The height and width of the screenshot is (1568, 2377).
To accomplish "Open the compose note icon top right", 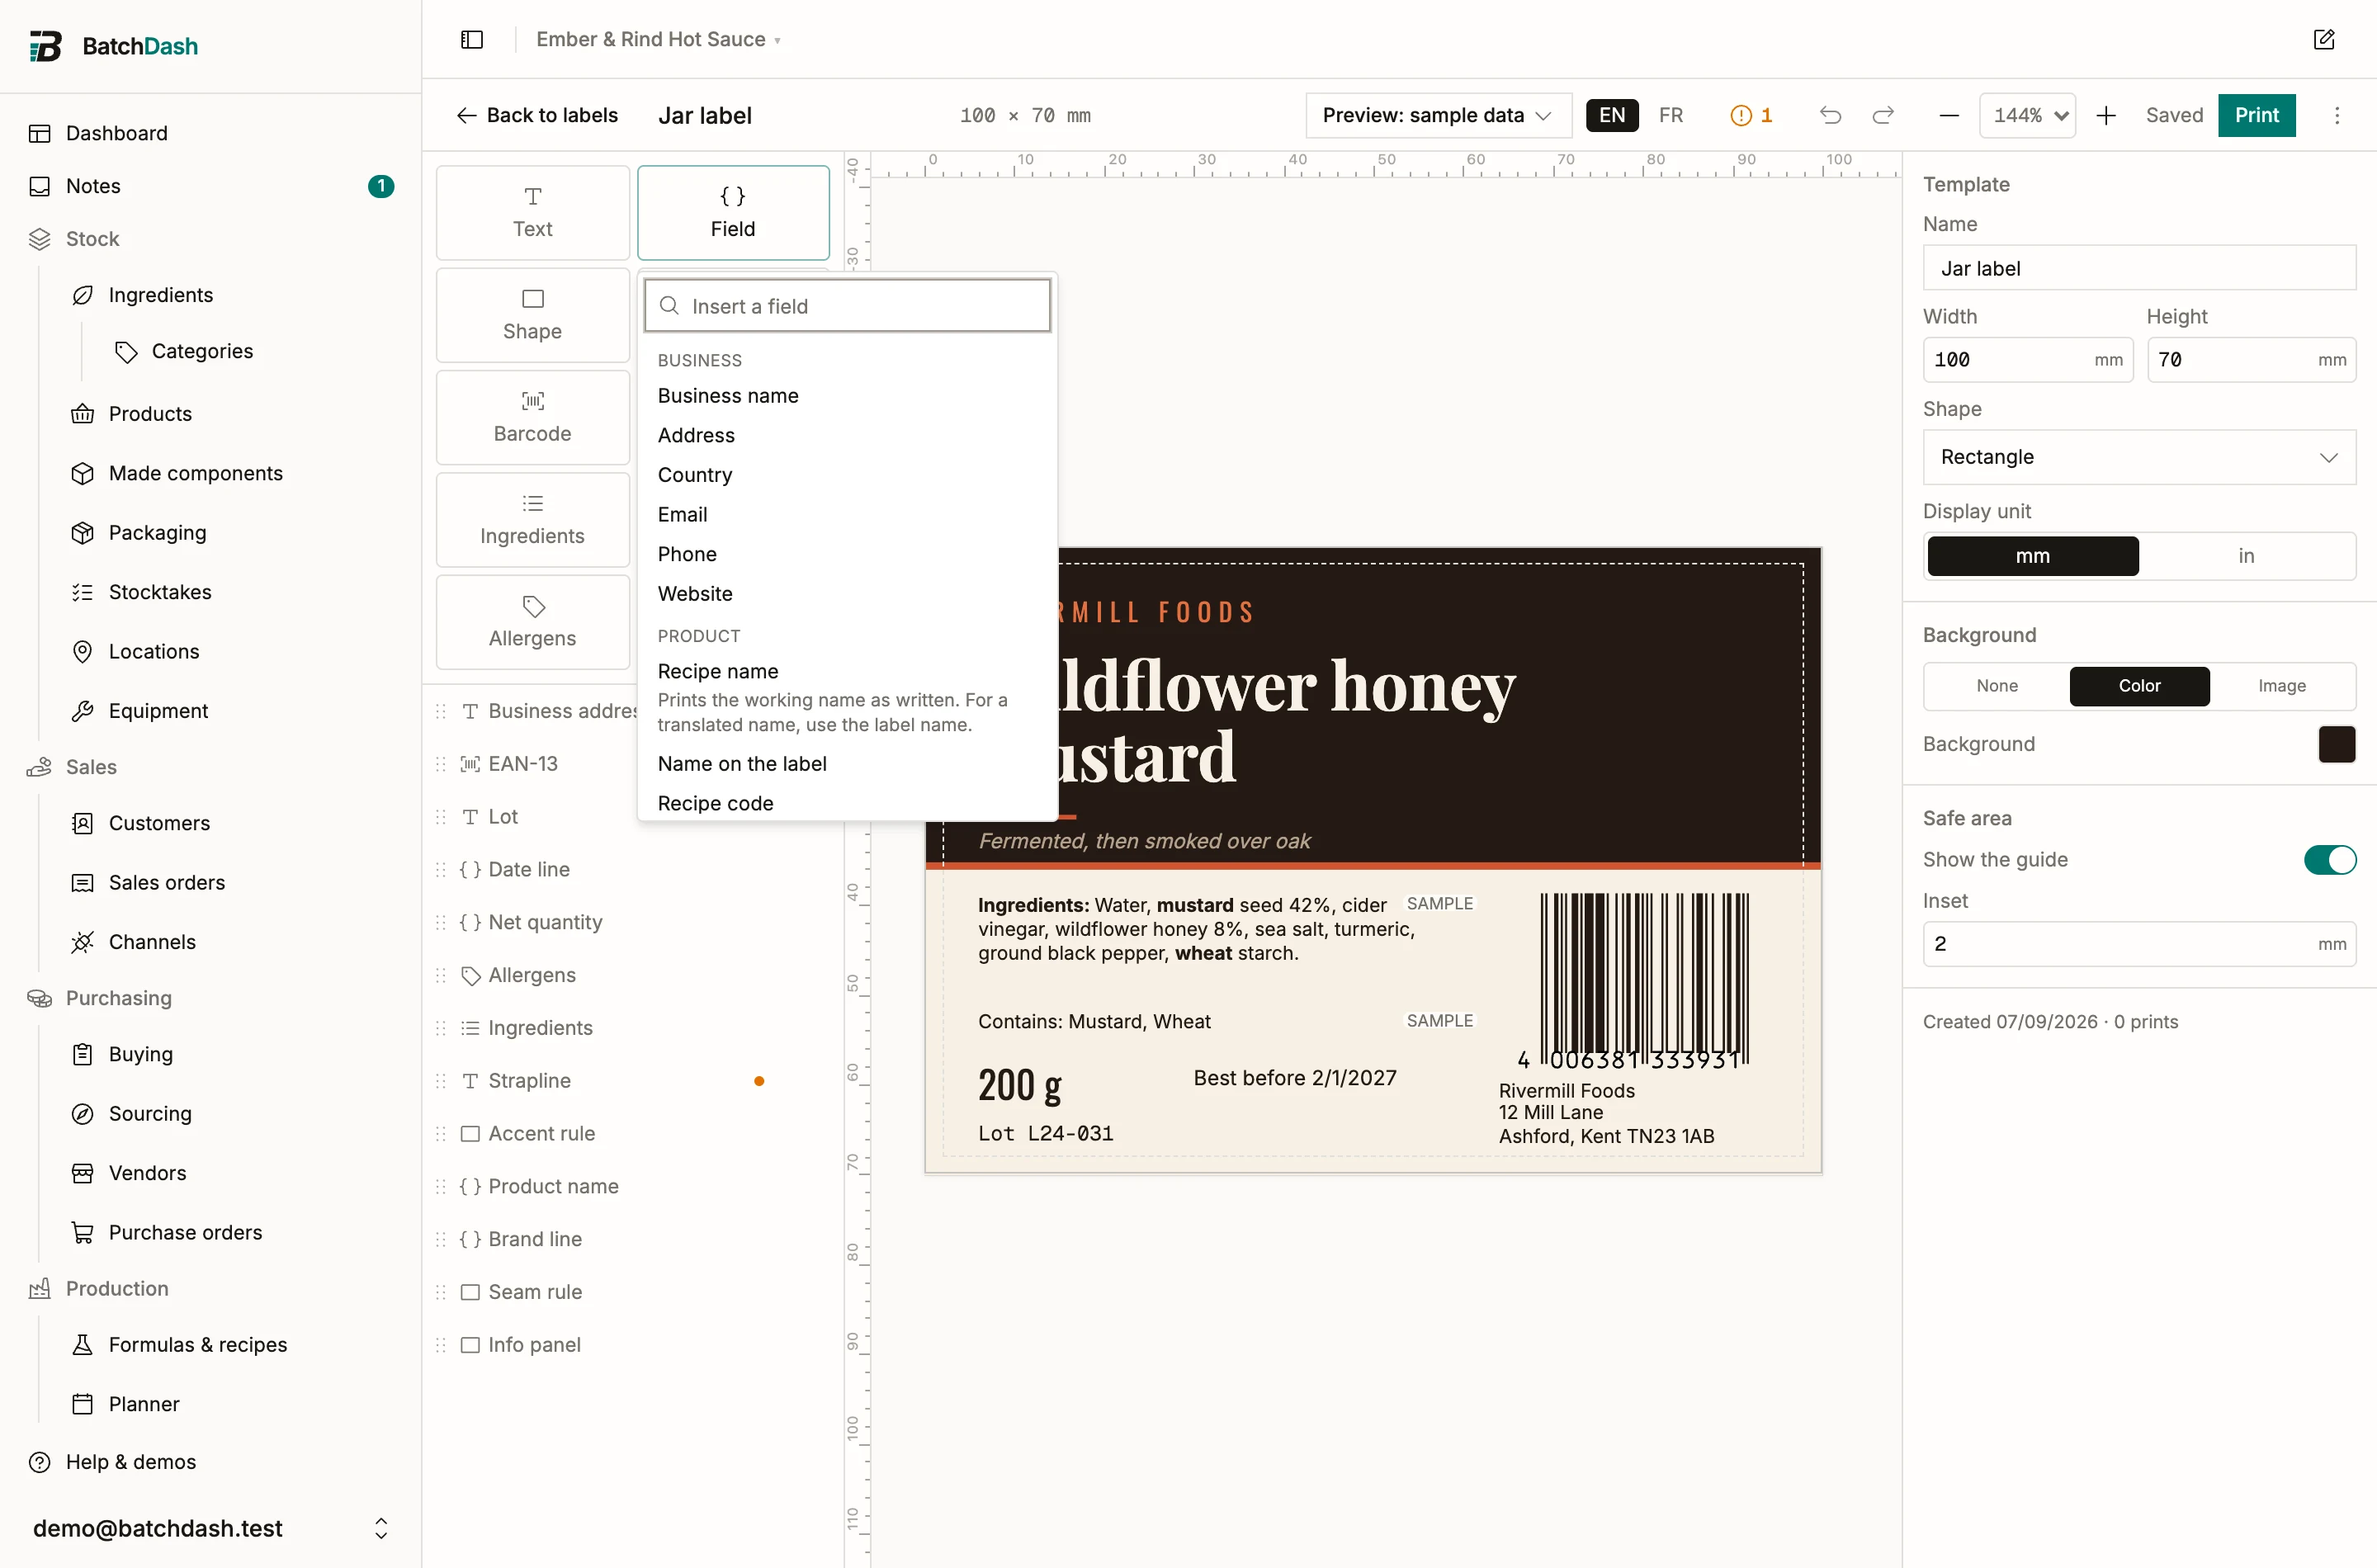I will click(x=2324, y=39).
